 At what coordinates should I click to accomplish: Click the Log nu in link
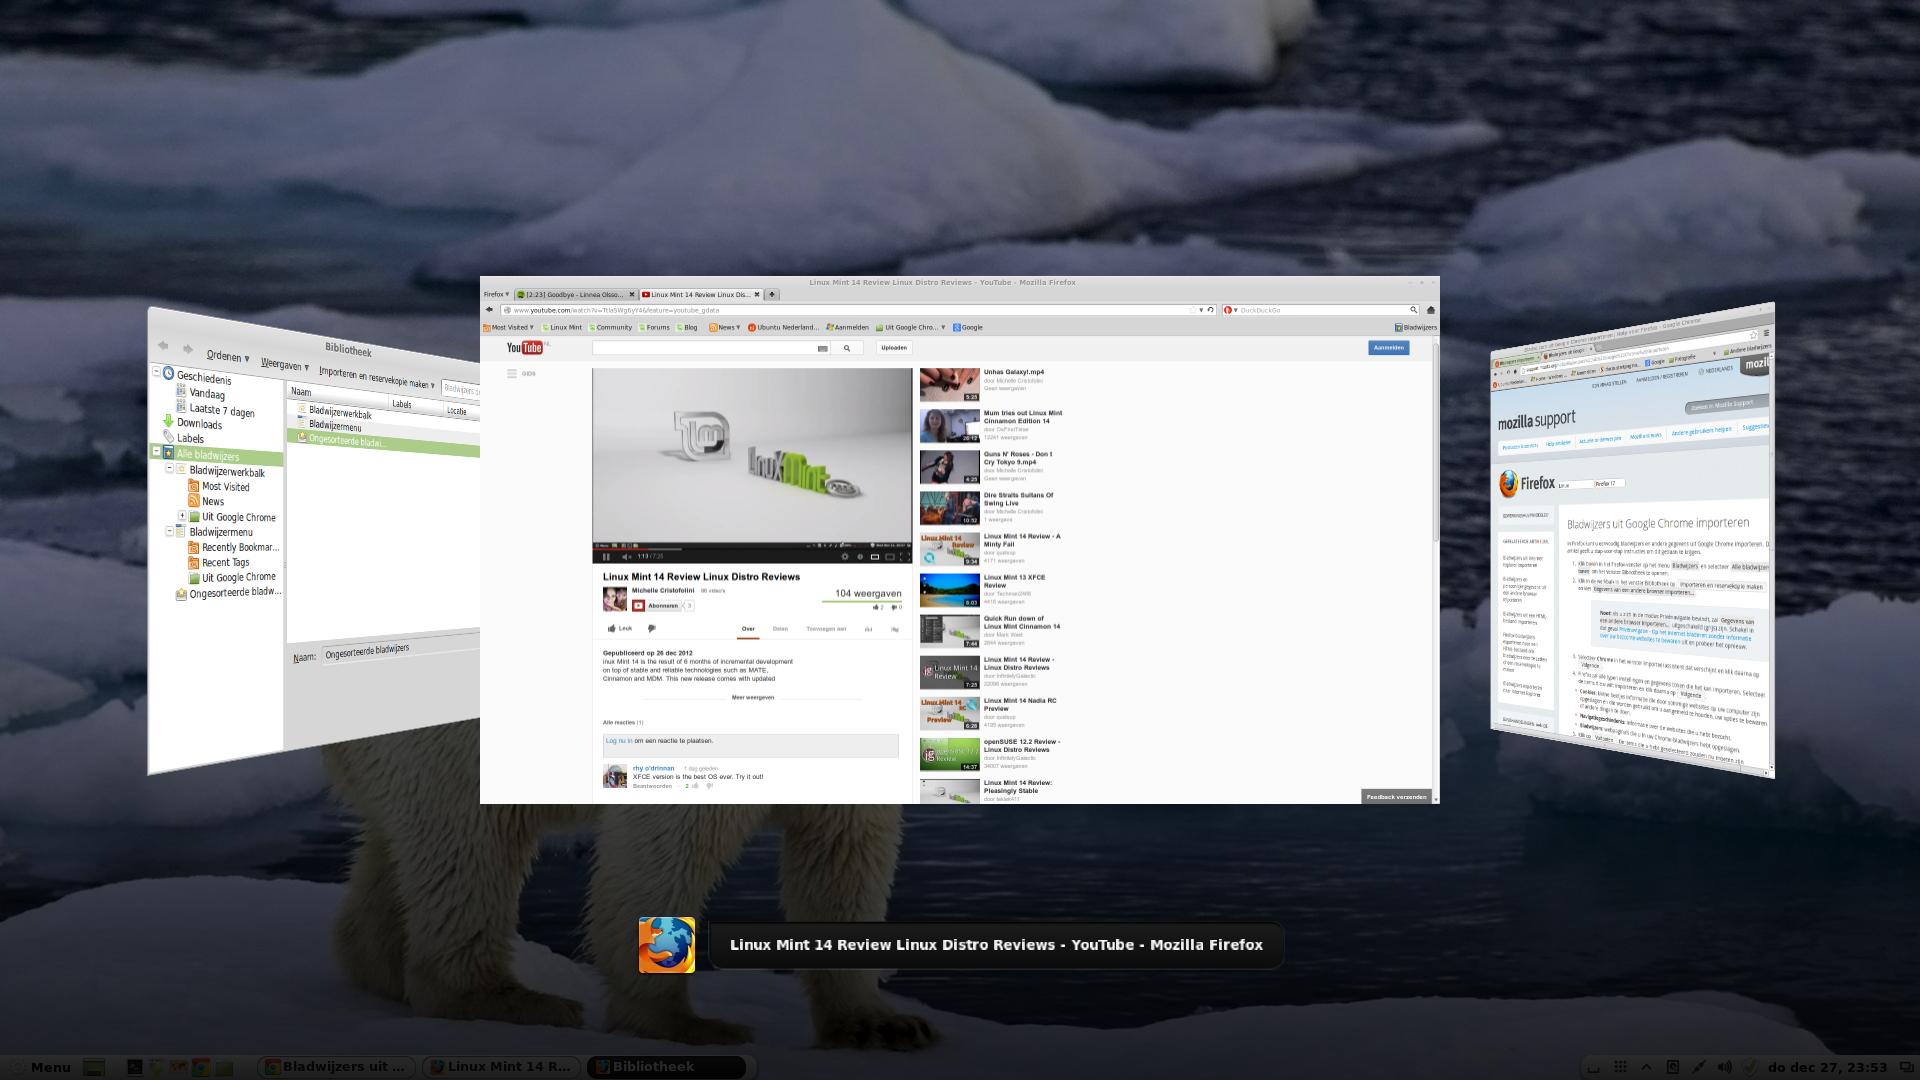pyautogui.click(x=619, y=741)
